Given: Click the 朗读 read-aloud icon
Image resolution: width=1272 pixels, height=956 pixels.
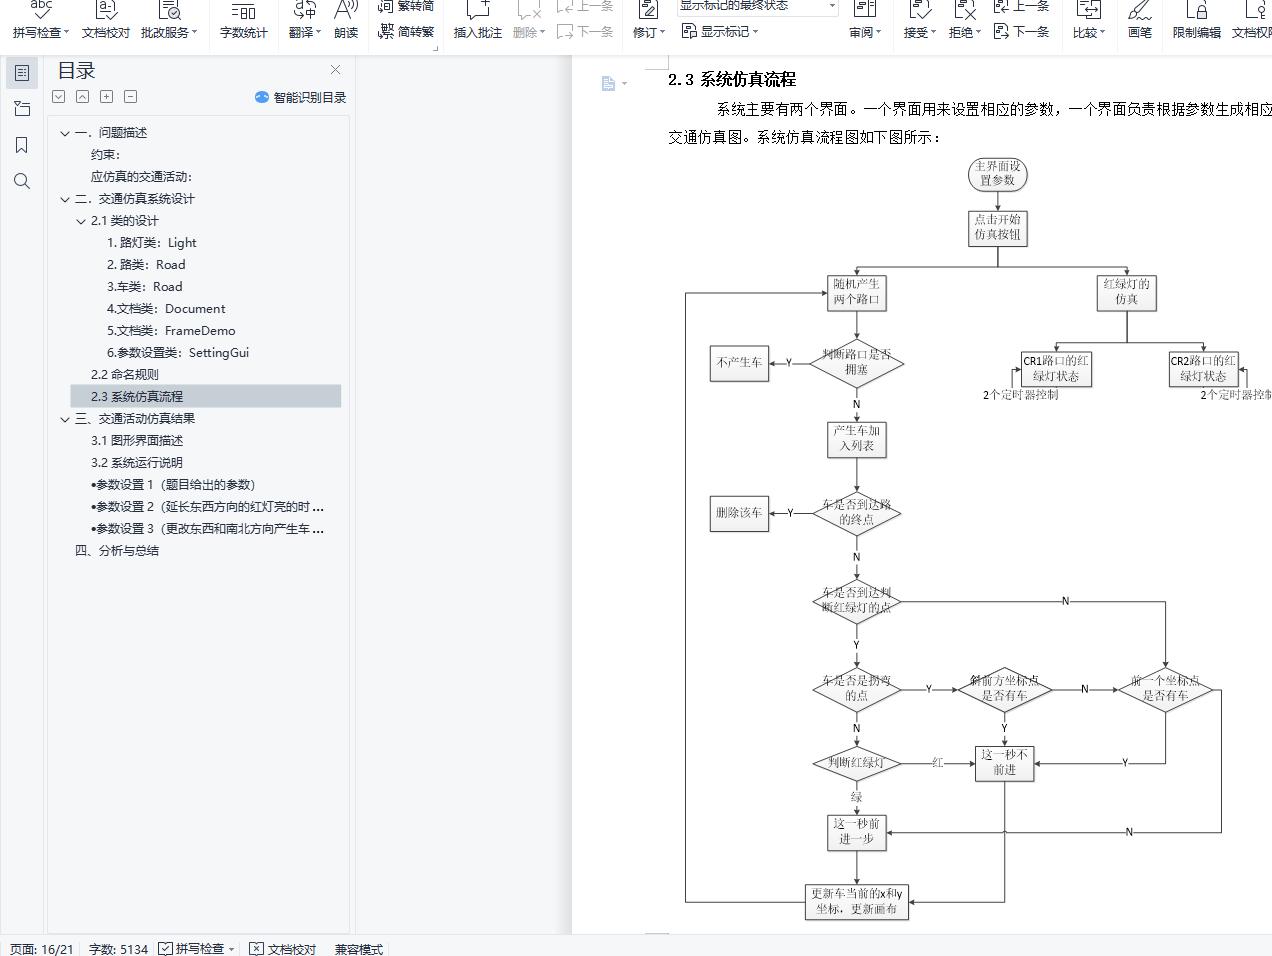Looking at the screenshot, I should click(x=346, y=20).
